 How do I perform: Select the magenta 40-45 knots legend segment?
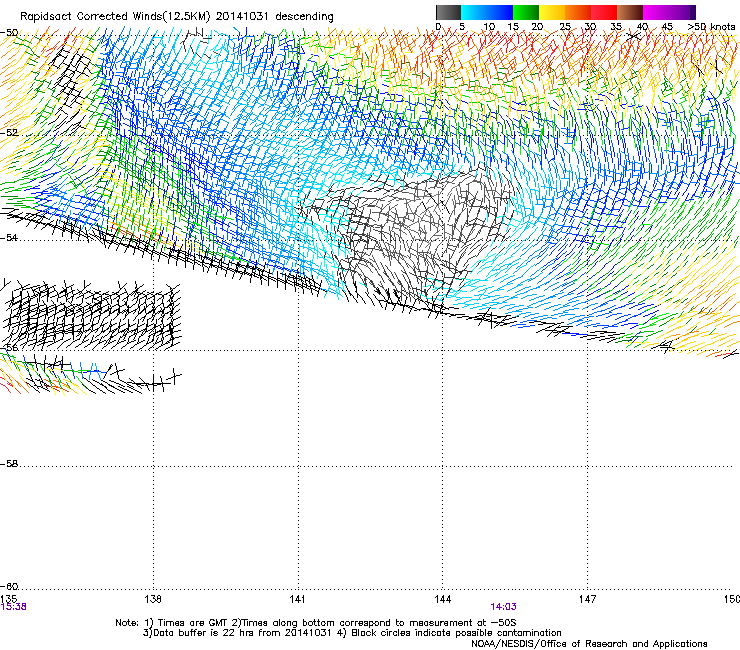click(x=656, y=12)
